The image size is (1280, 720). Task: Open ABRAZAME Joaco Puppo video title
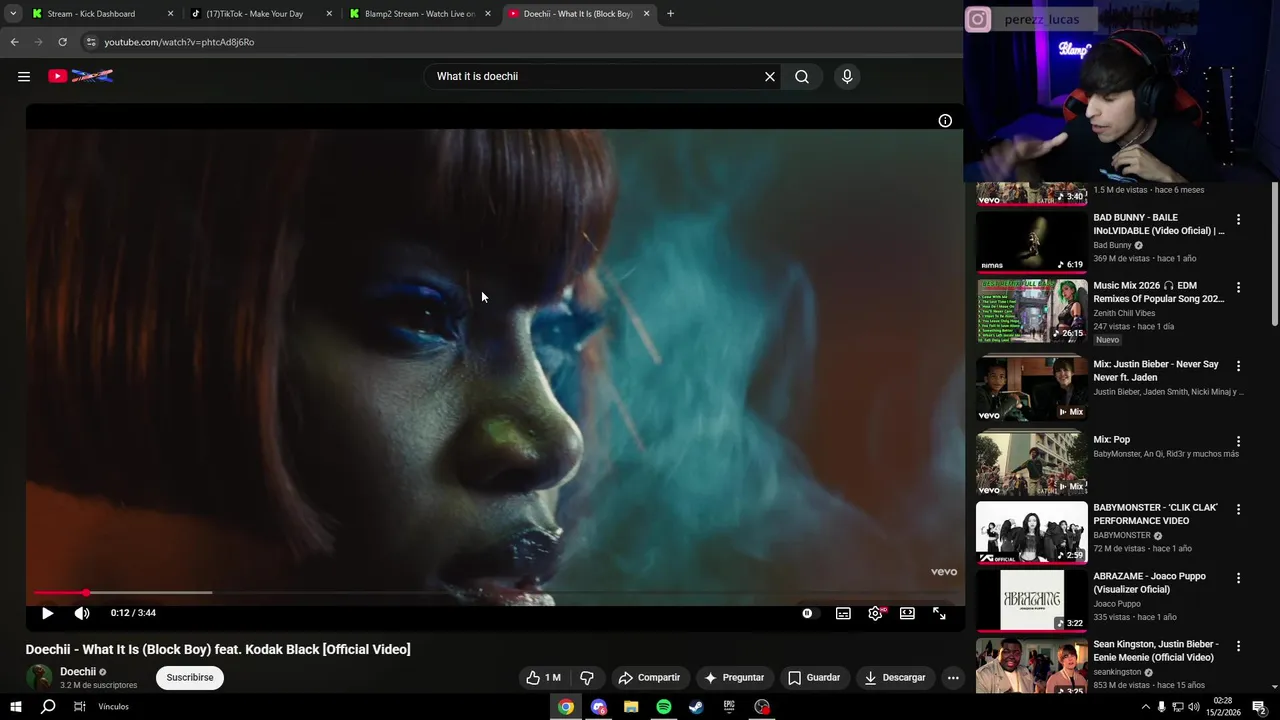1149,582
